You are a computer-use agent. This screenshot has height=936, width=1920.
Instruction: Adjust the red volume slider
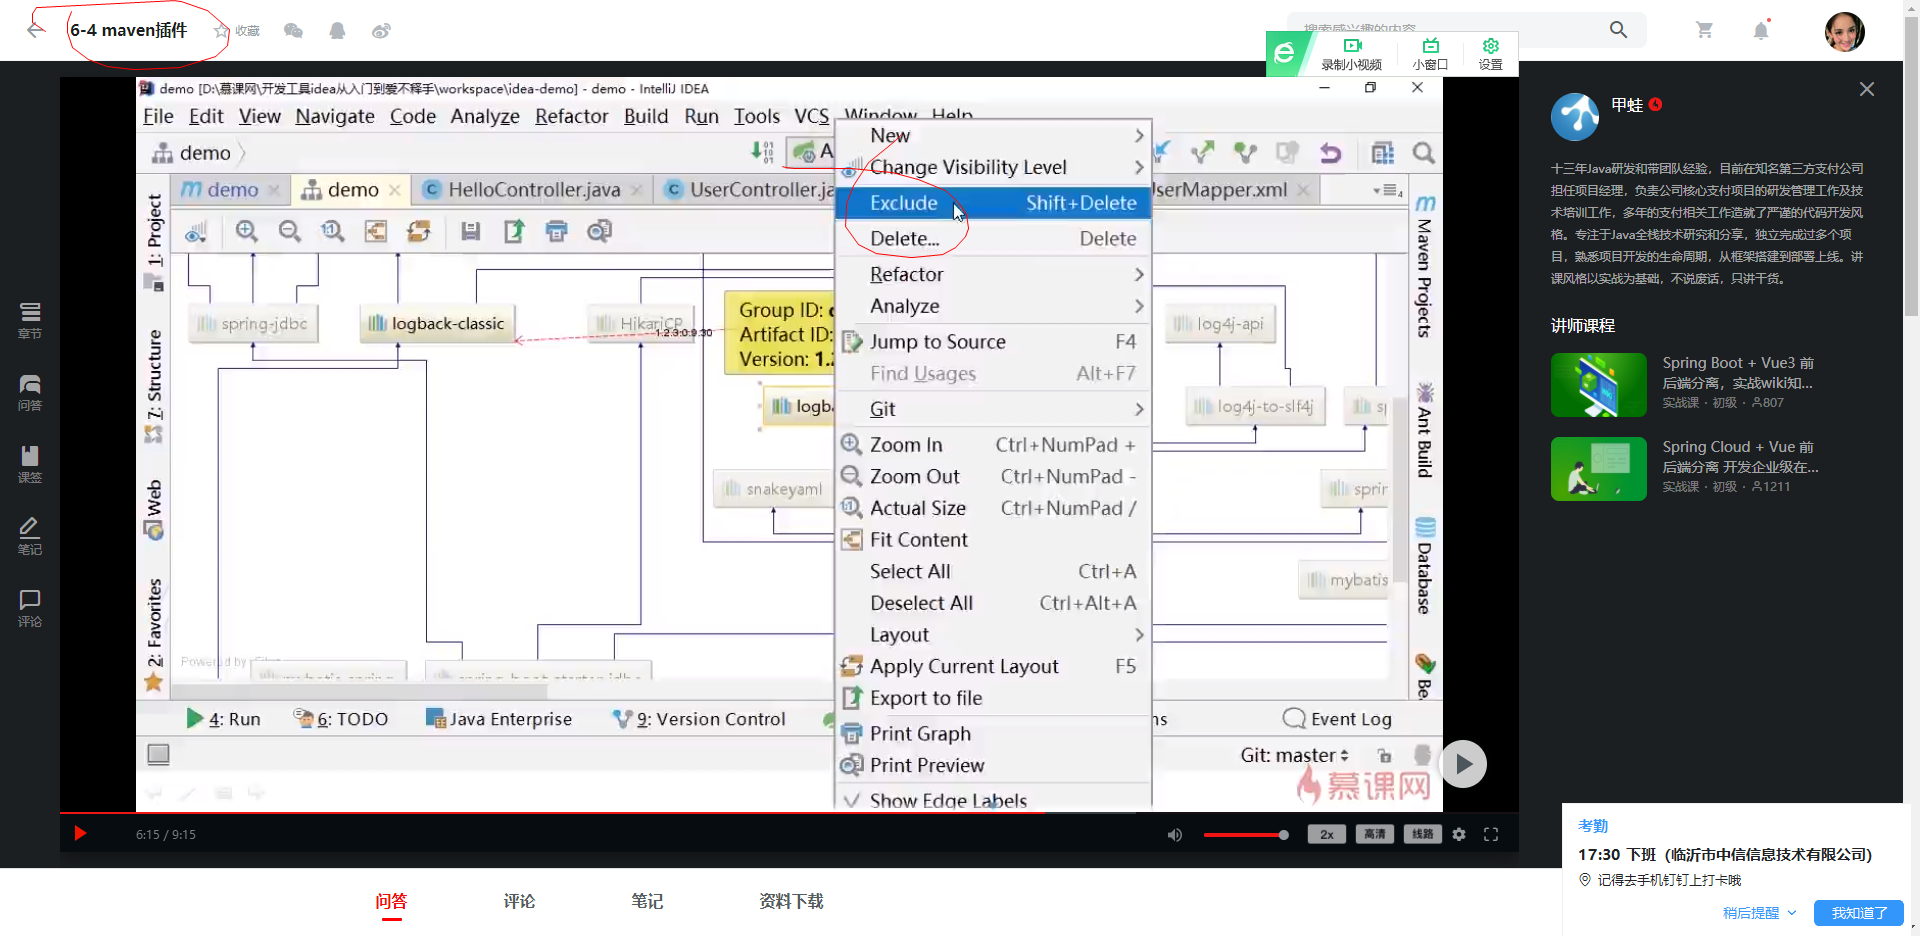(x=1246, y=834)
